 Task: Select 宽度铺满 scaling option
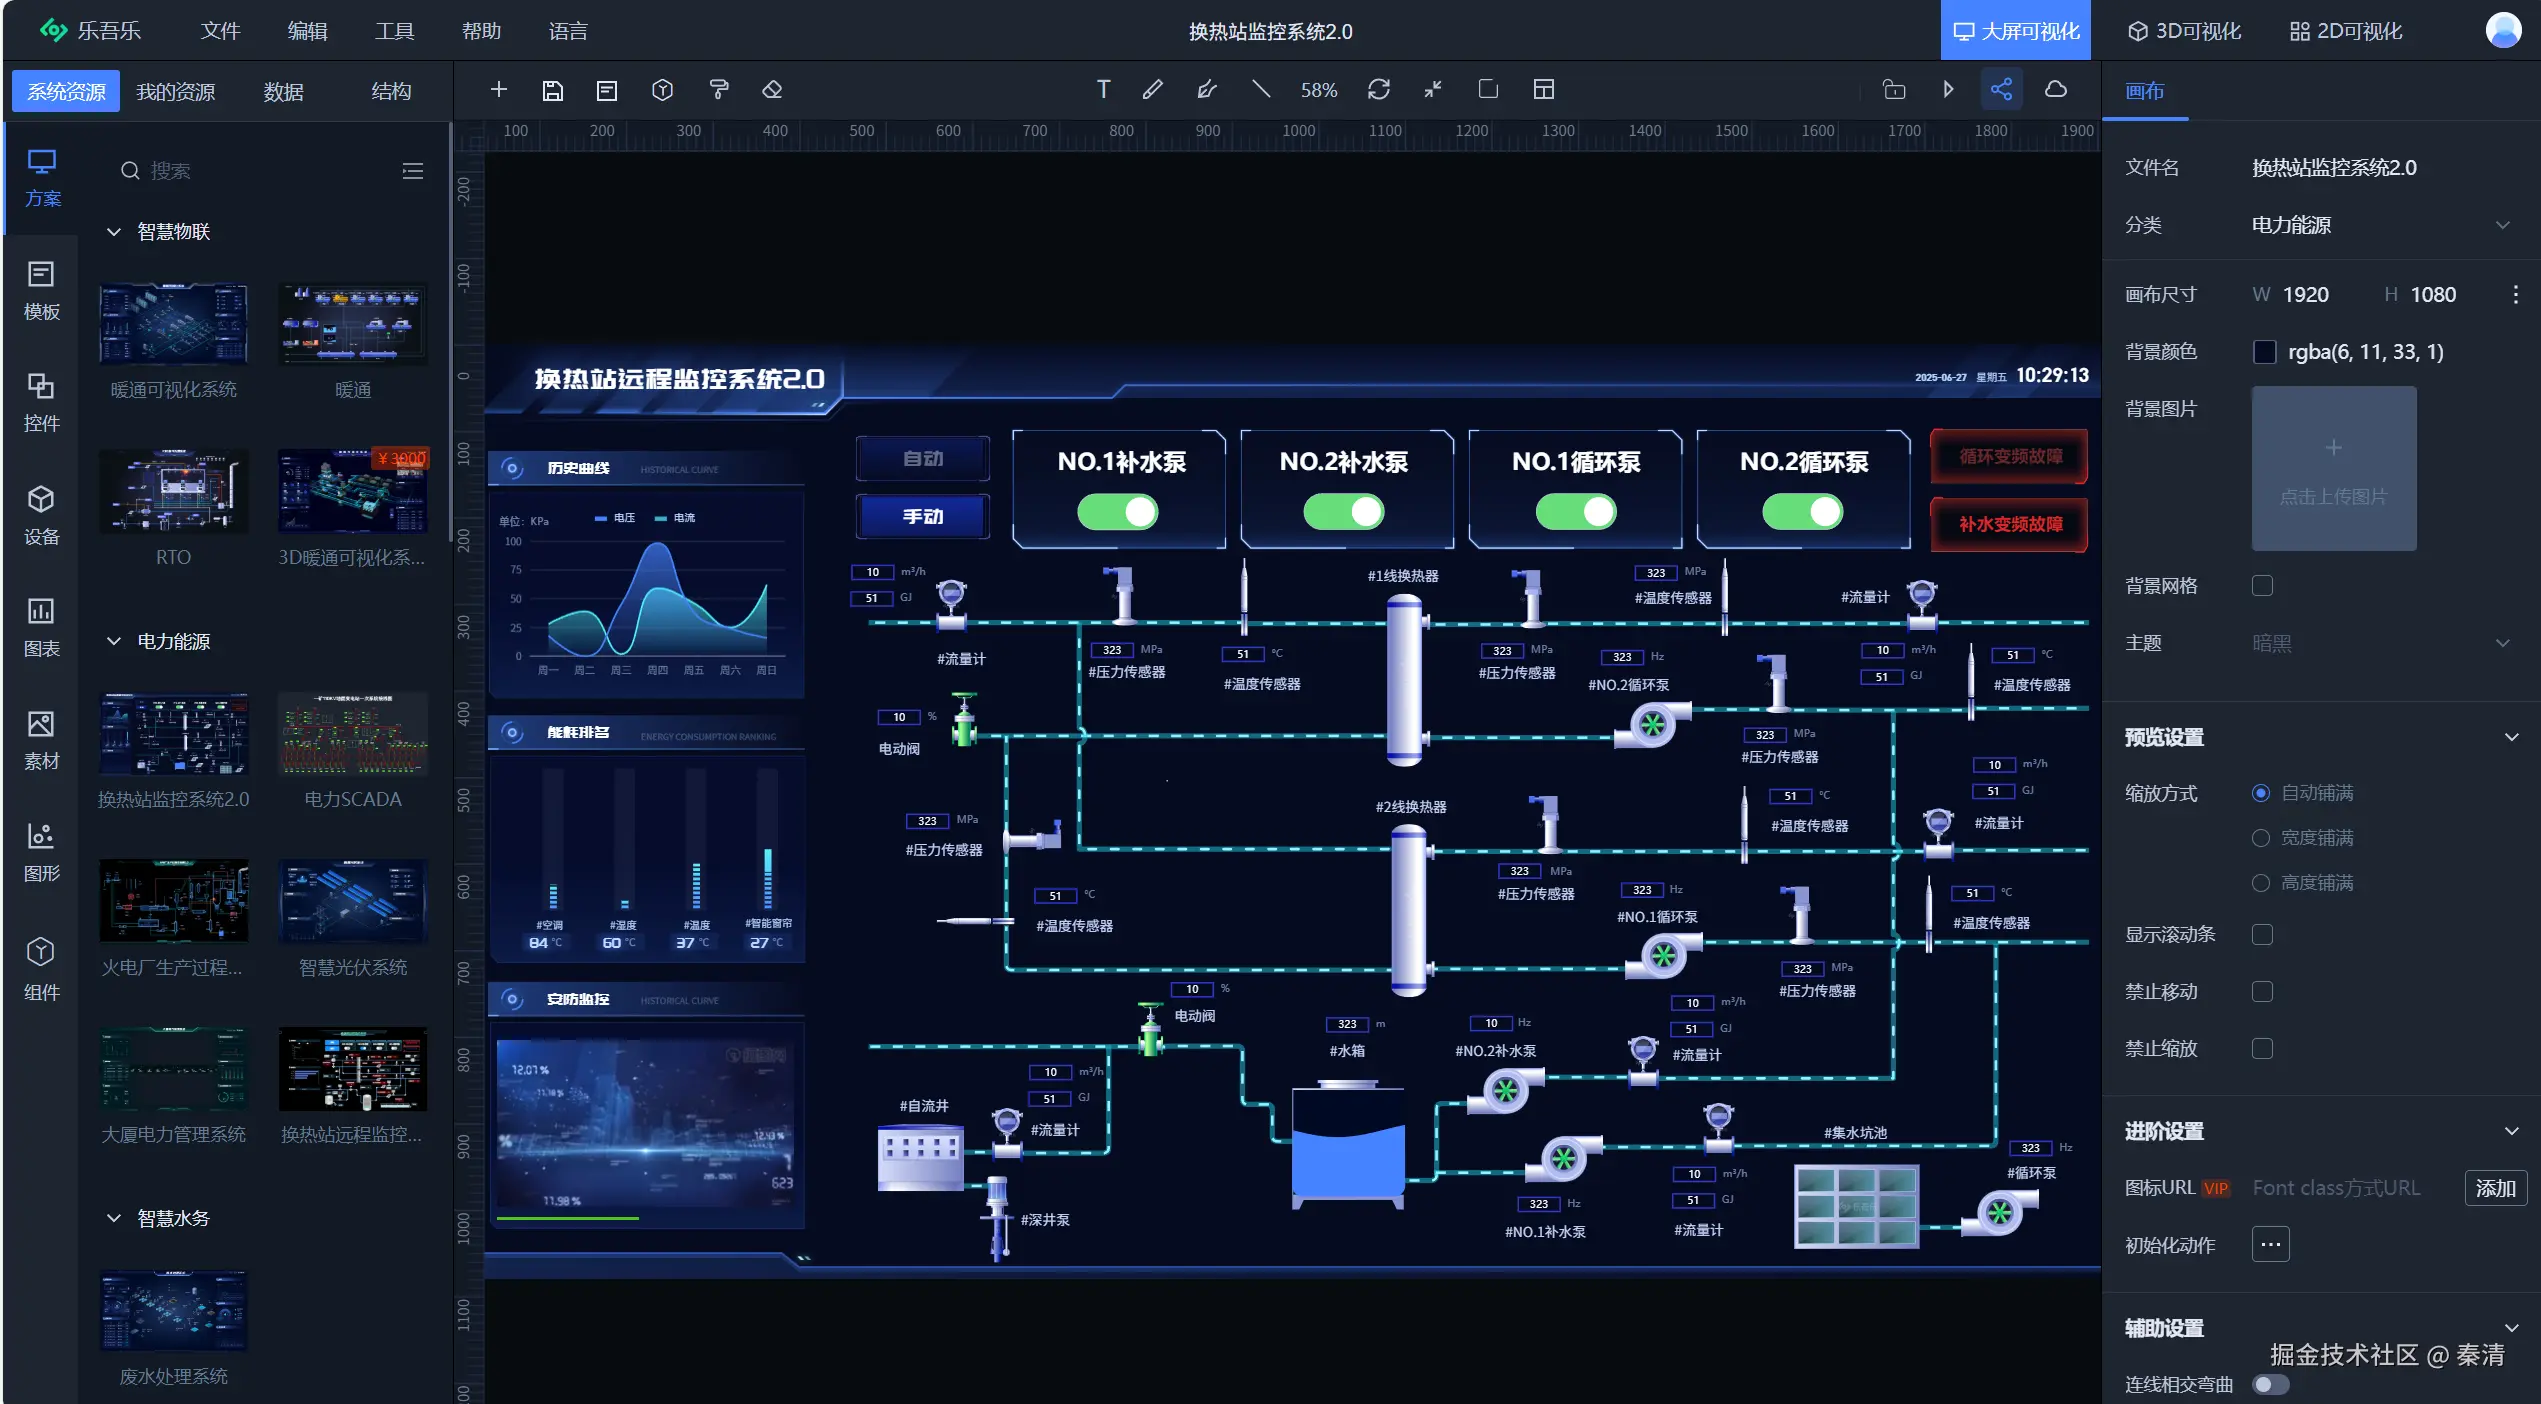click(x=2261, y=838)
